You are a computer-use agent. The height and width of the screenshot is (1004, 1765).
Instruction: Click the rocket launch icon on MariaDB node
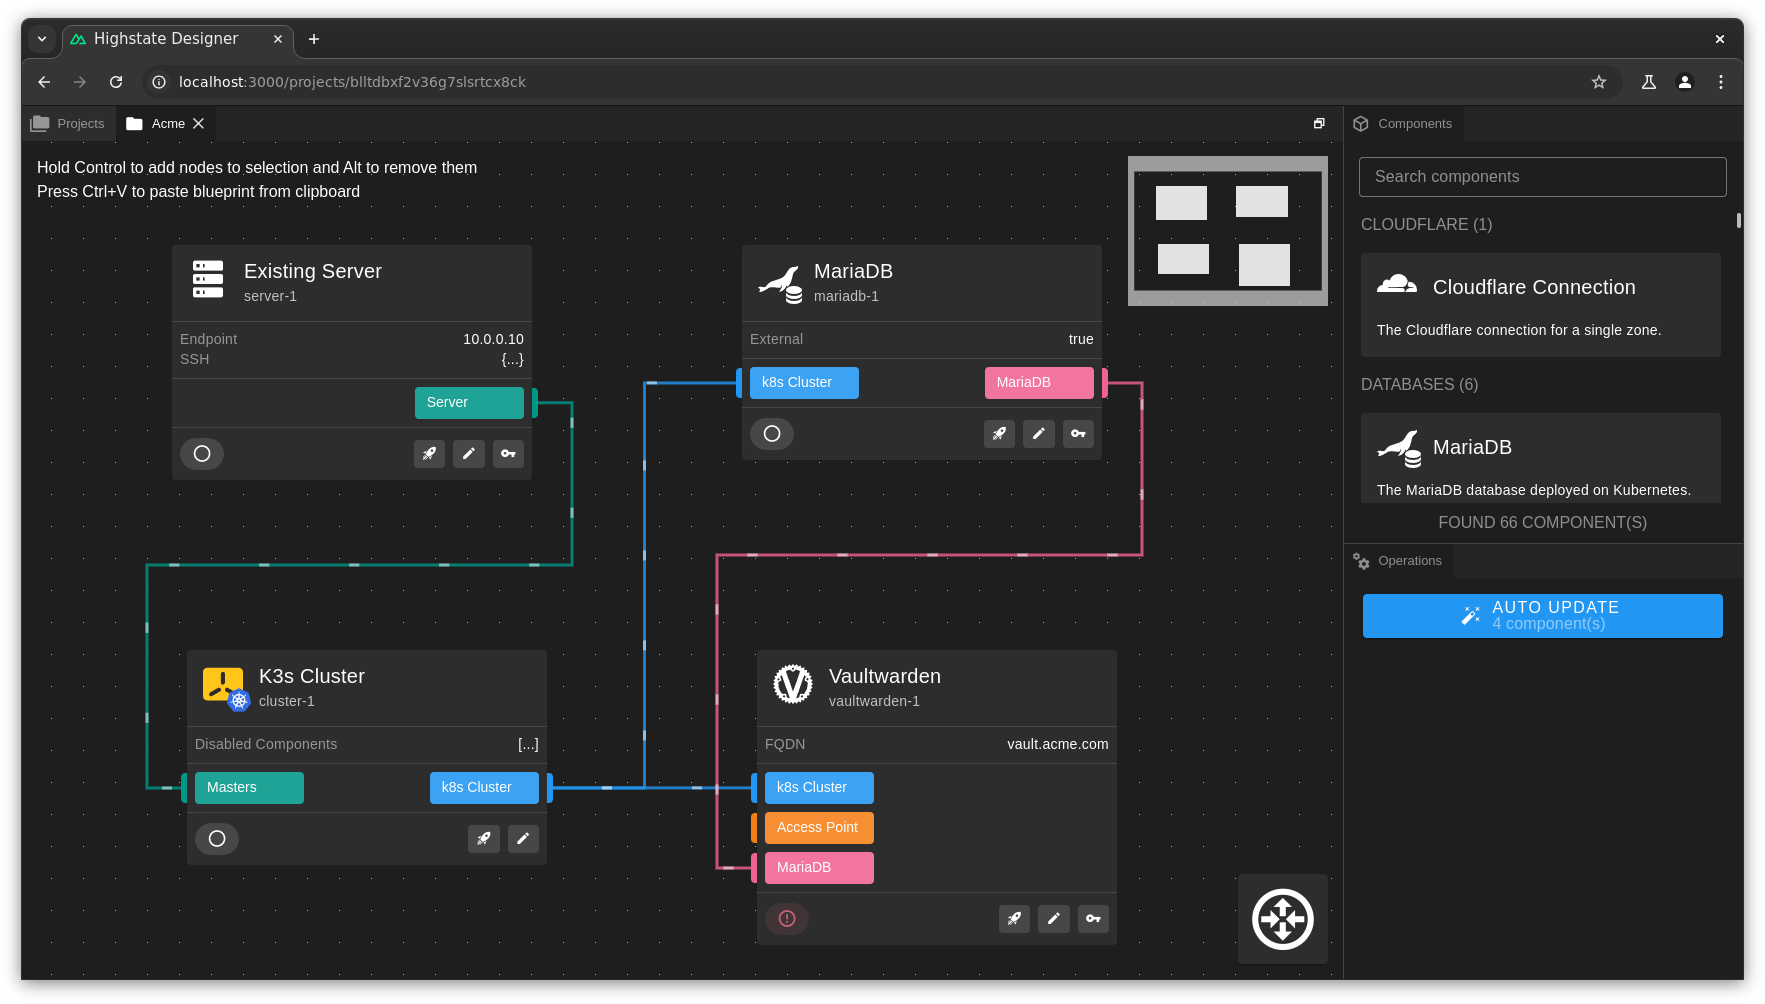pos(999,434)
